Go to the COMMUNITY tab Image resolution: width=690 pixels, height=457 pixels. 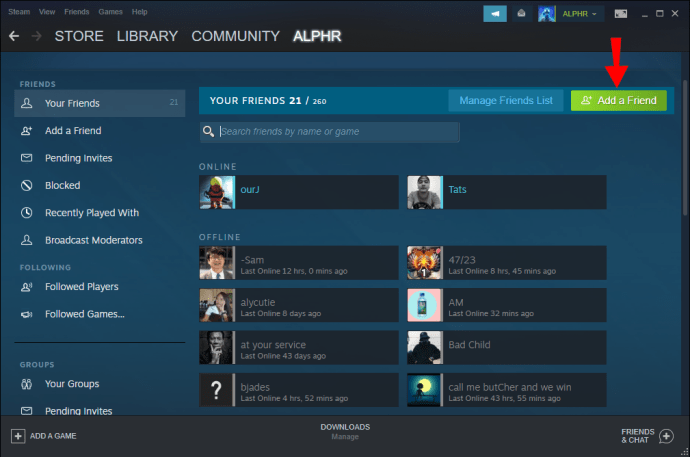pos(235,36)
